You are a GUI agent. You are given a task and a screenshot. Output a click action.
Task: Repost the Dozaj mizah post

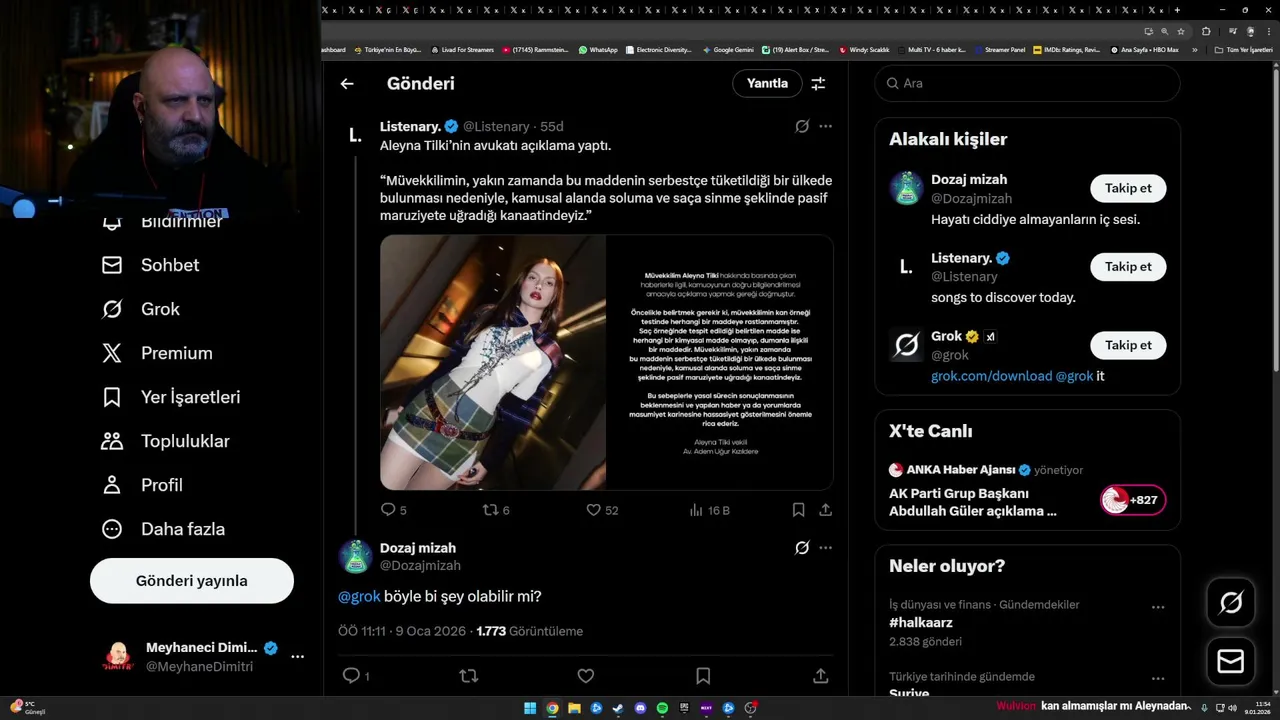[468, 676]
